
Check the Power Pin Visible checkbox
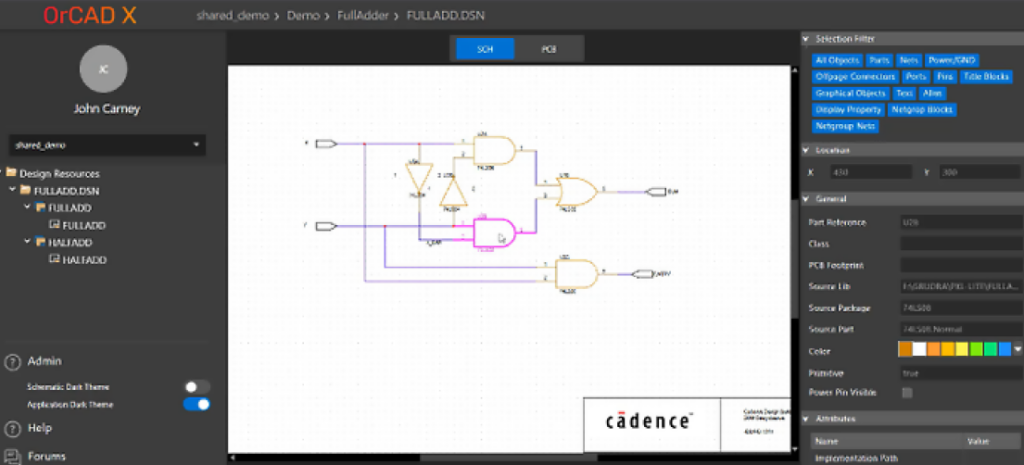(x=908, y=393)
